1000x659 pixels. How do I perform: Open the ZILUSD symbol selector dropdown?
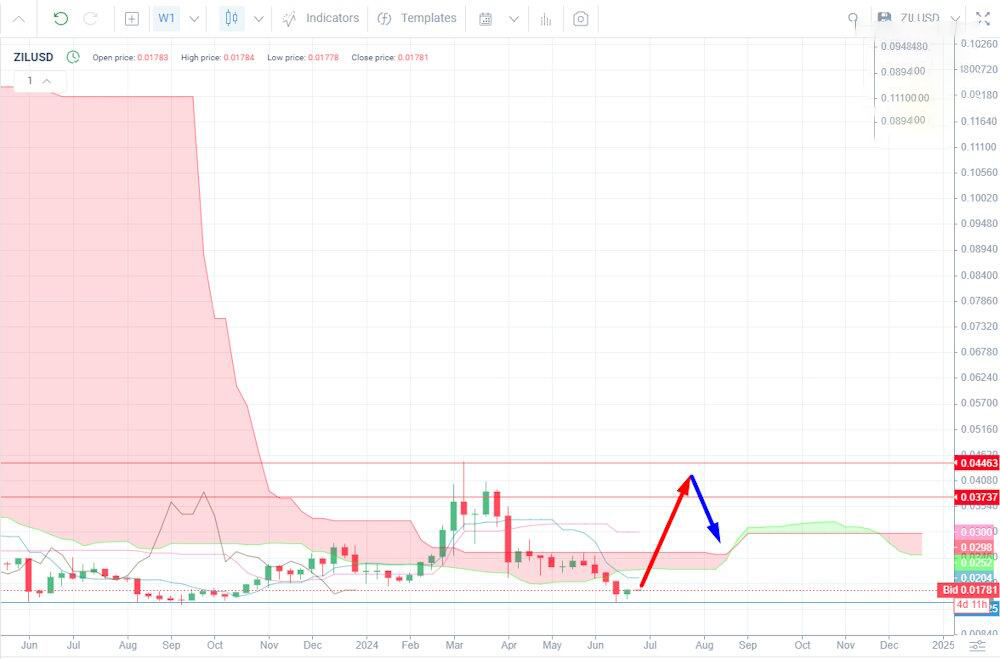(x=919, y=18)
